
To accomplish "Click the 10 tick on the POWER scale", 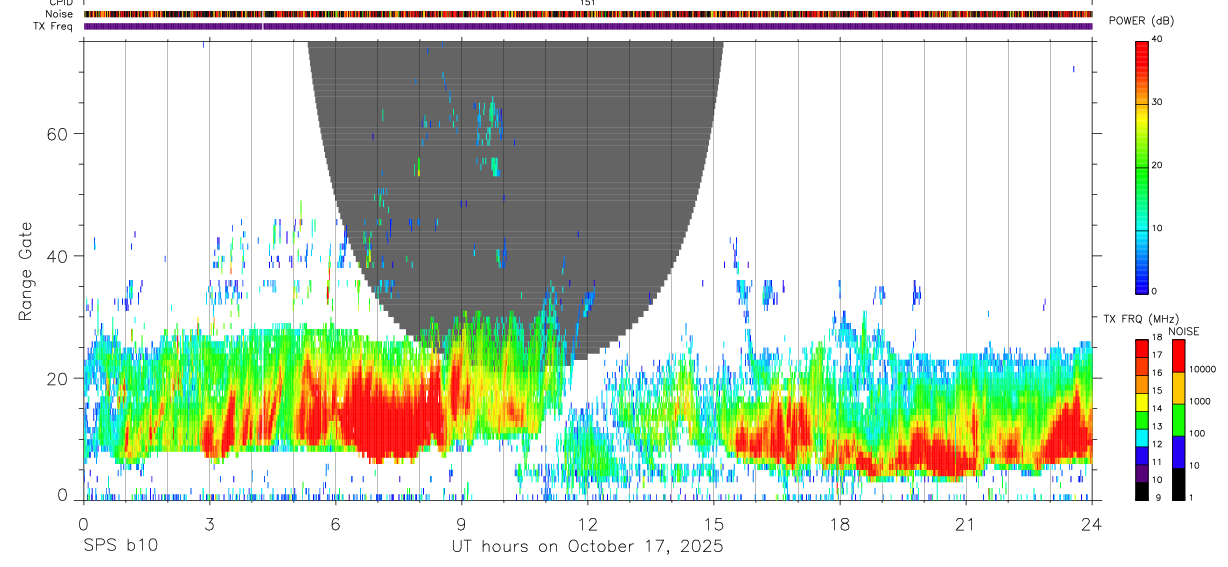I will (1158, 228).
